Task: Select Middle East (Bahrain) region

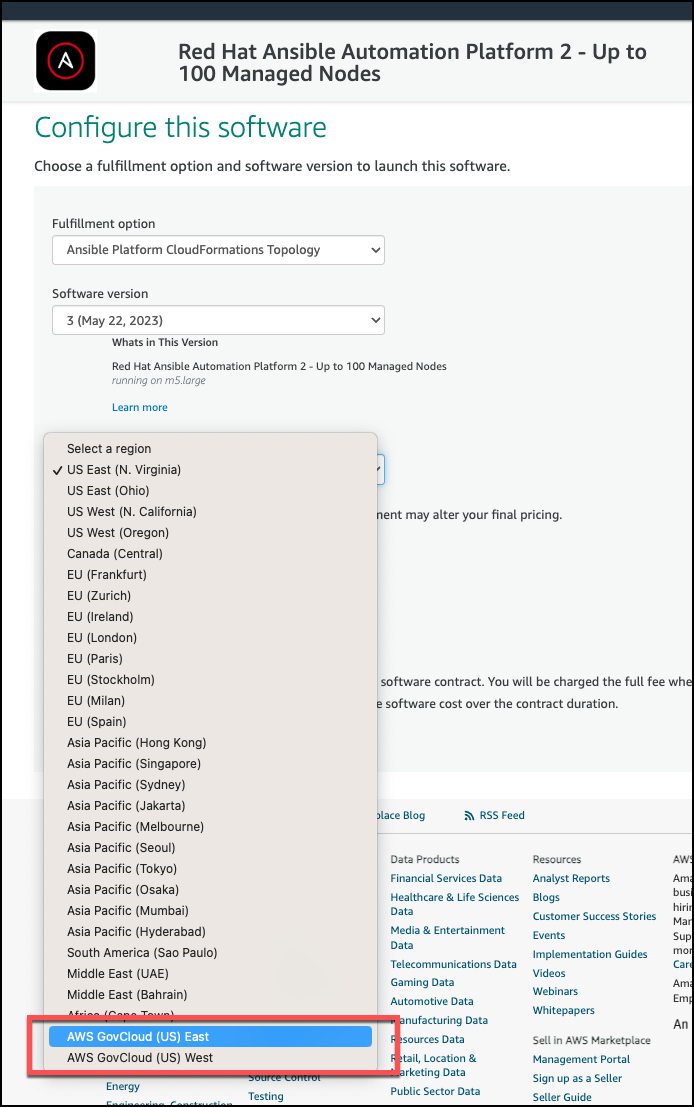Action: point(210,995)
